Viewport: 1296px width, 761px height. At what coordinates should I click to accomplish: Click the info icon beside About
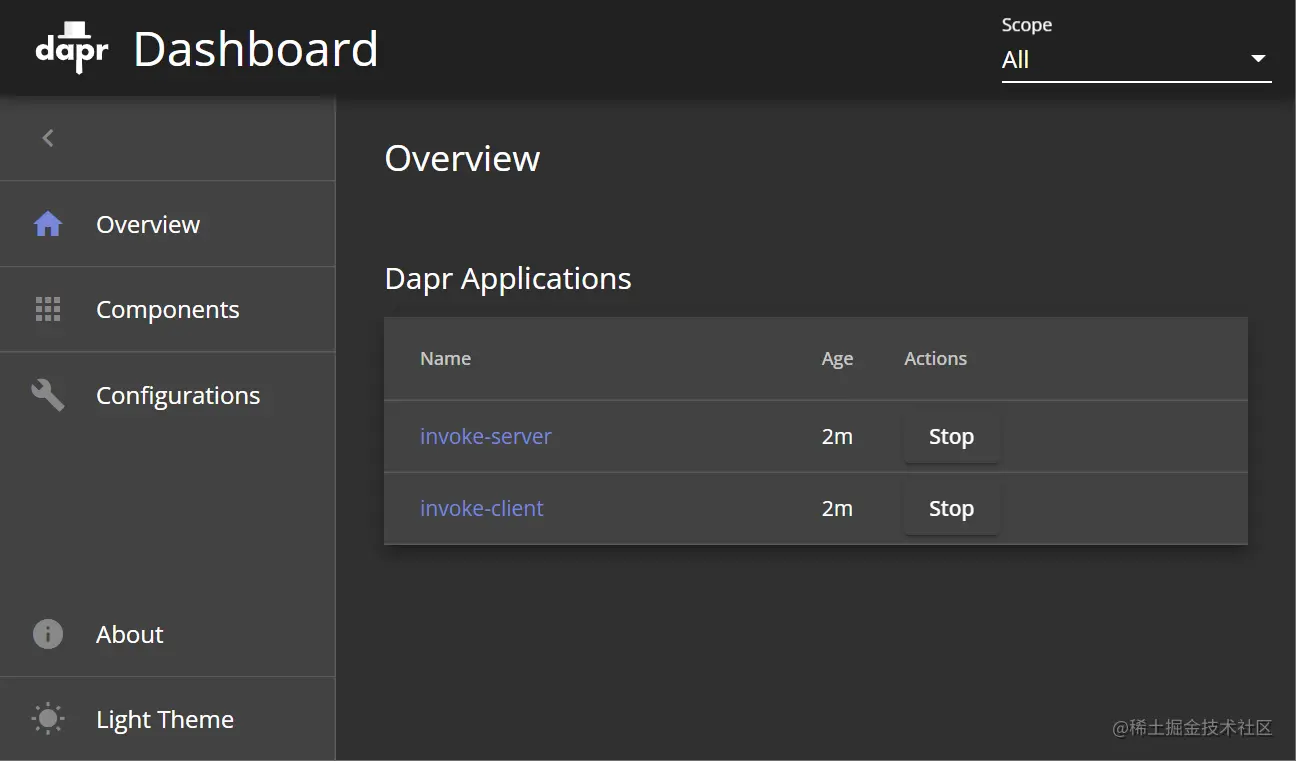point(48,634)
